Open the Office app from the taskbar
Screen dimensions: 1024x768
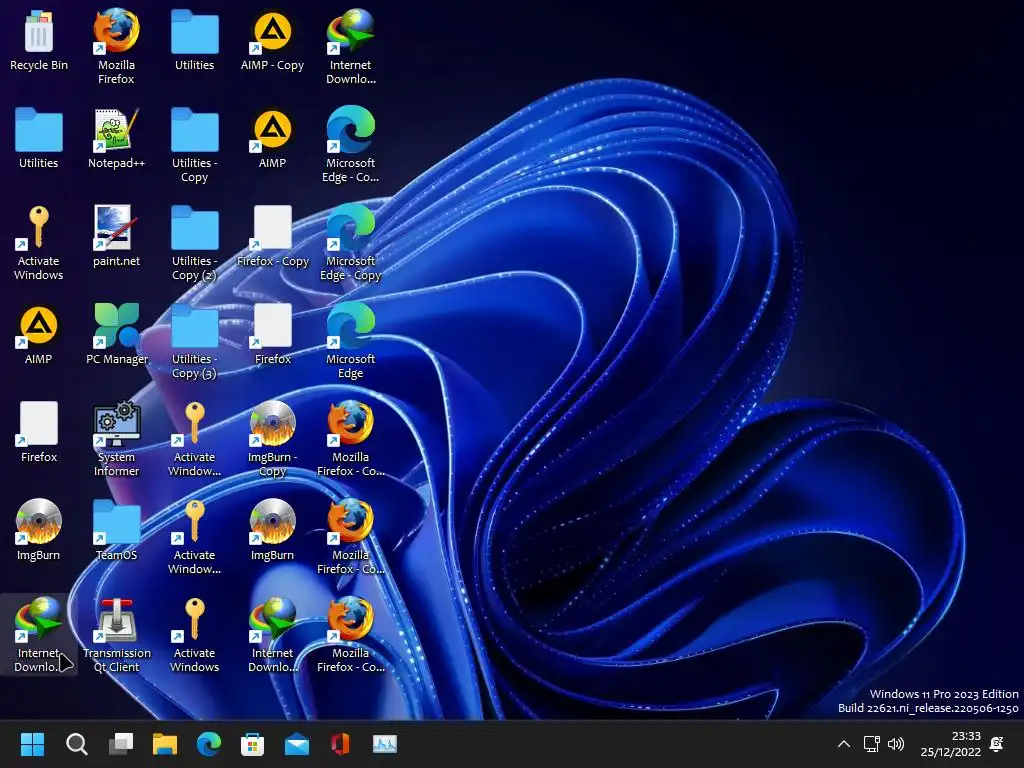click(x=340, y=744)
